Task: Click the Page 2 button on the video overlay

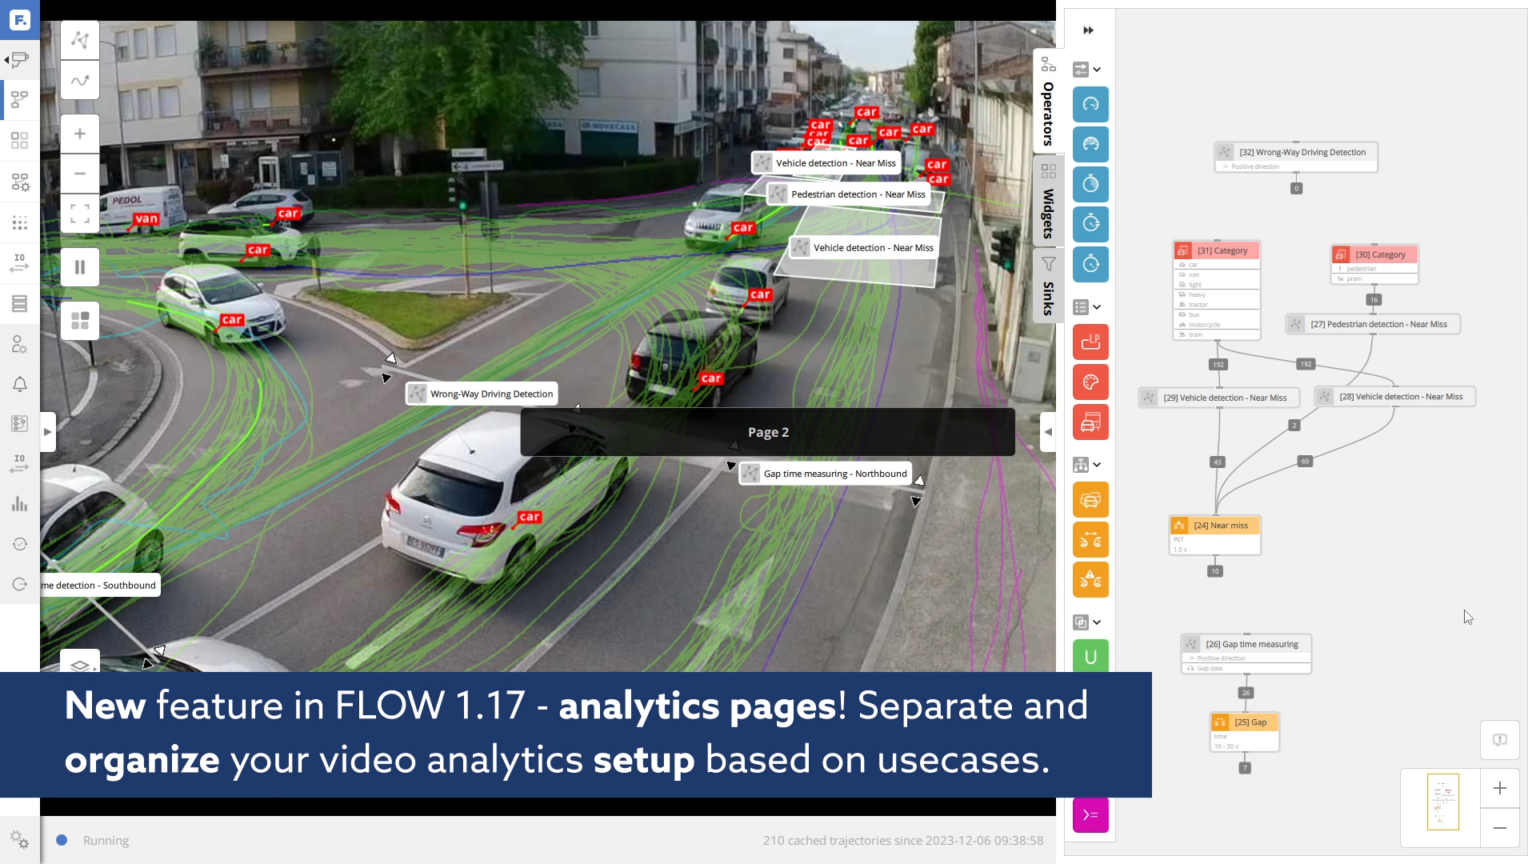Action: click(767, 431)
